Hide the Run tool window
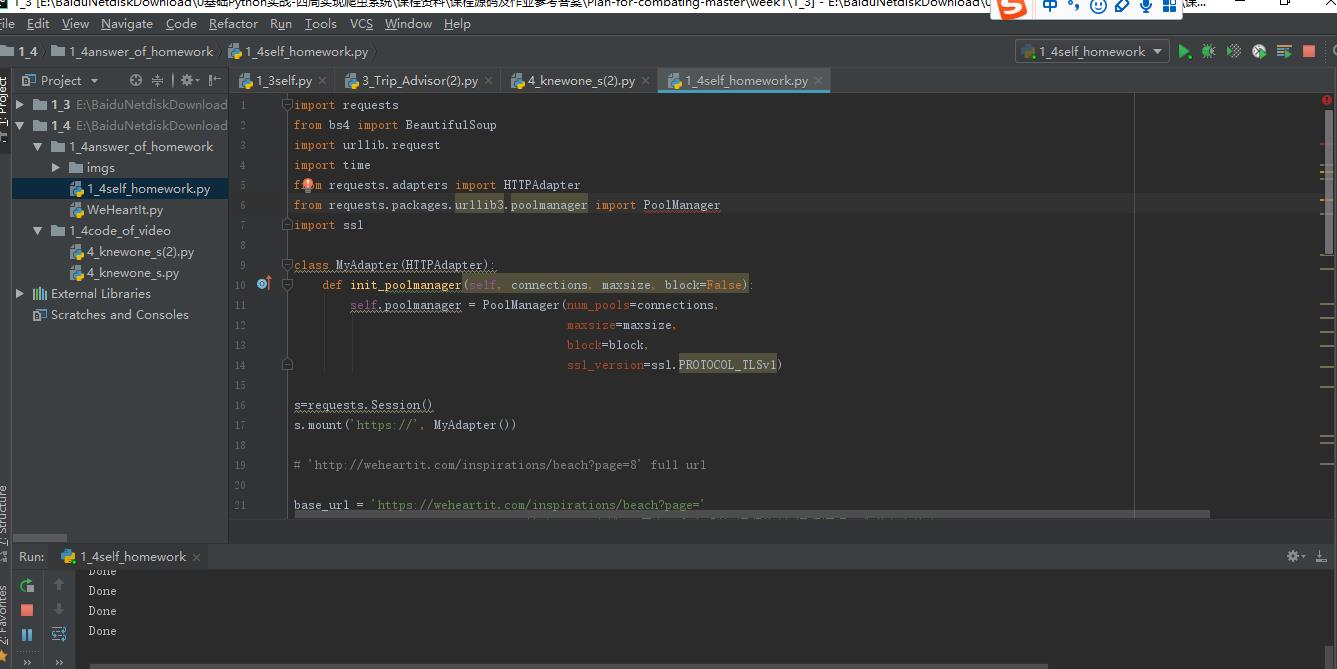 pos(1321,556)
